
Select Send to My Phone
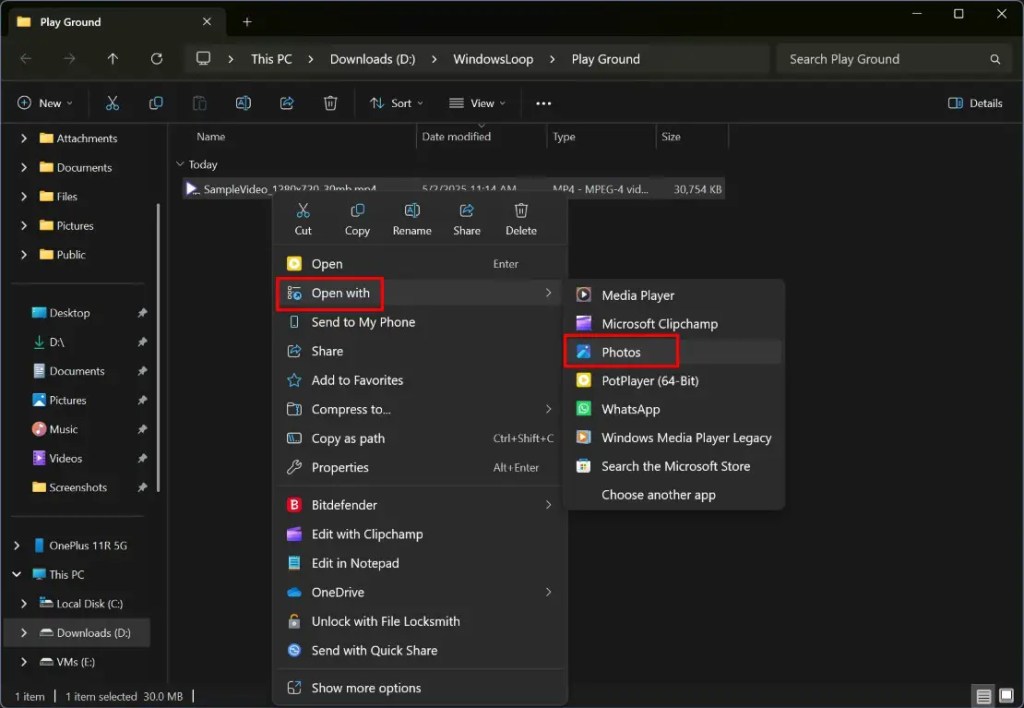[419, 322]
